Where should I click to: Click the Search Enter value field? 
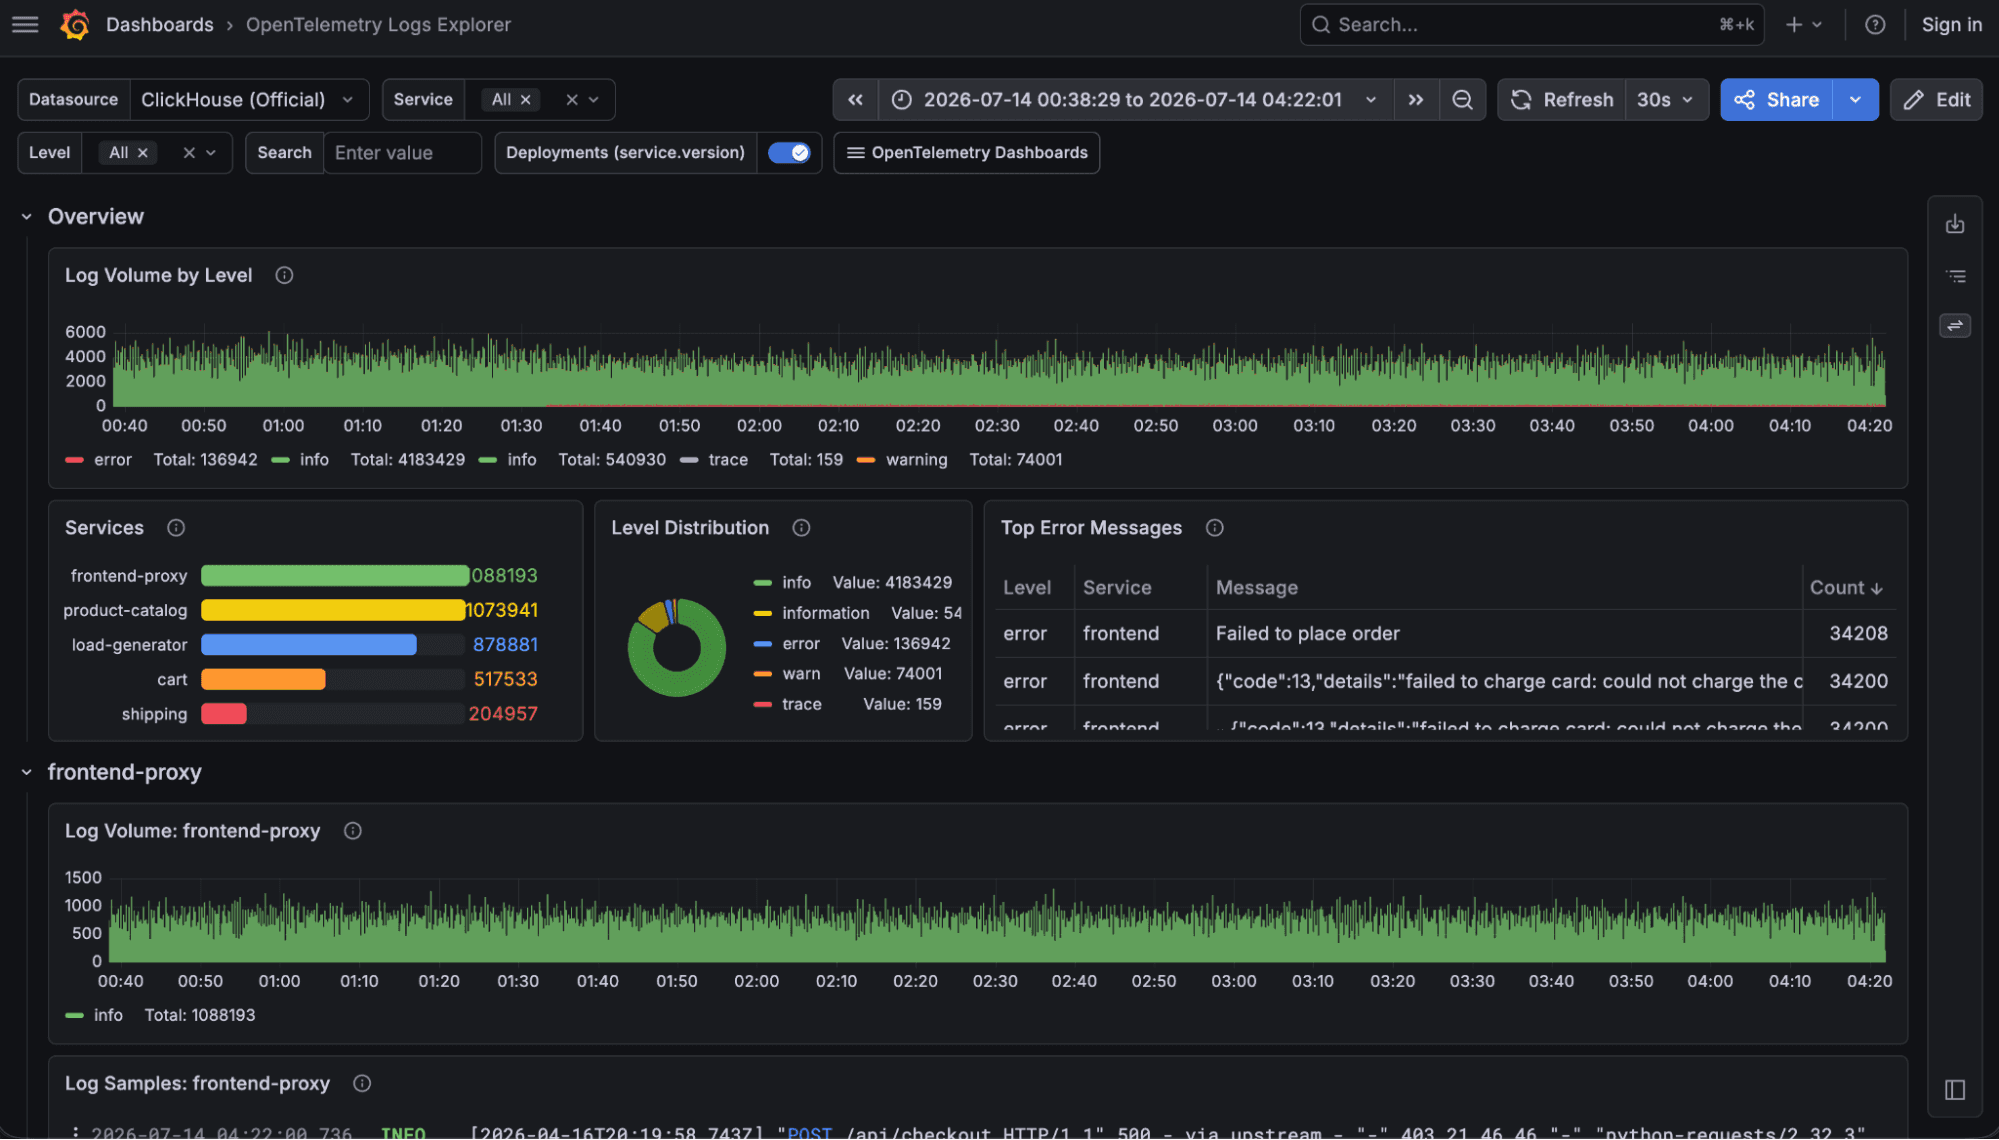click(402, 153)
